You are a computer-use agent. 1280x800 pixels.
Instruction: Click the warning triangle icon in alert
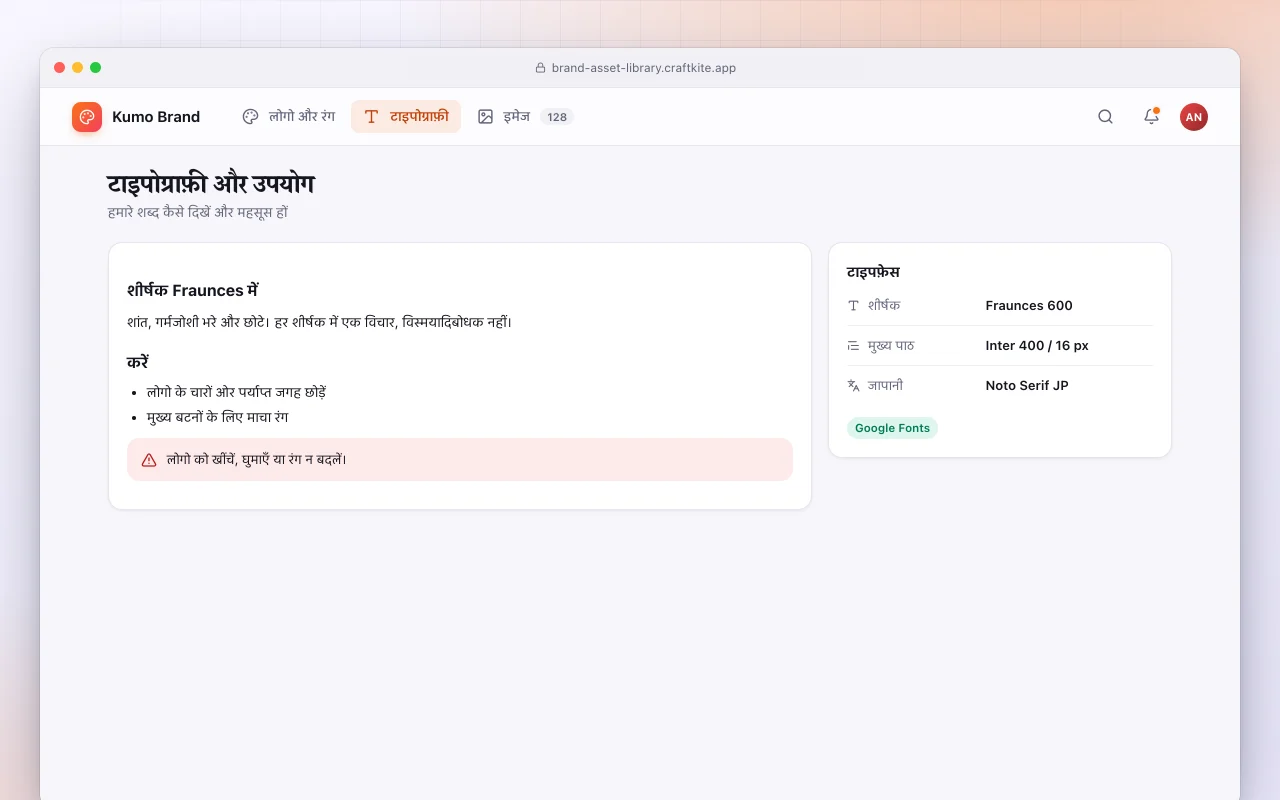[149, 460]
